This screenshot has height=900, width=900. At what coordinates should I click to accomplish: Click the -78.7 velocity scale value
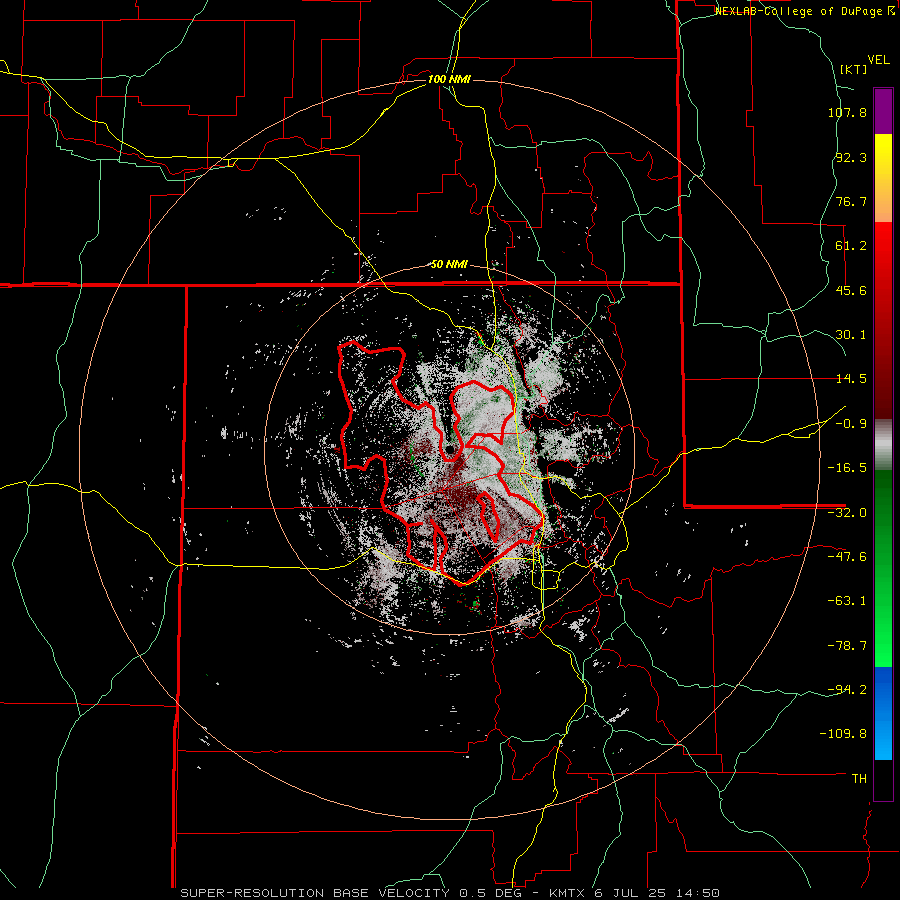point(847,646)
